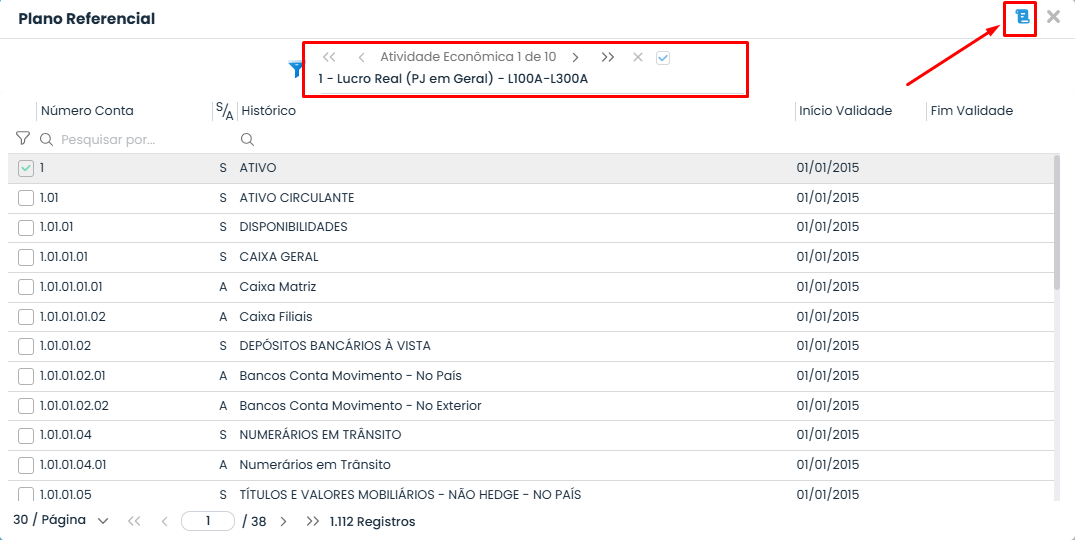The width and height of the screenshot is (1075, 540).
Task: Go to first Atividade Econômica record
Action: coord(329,58)
